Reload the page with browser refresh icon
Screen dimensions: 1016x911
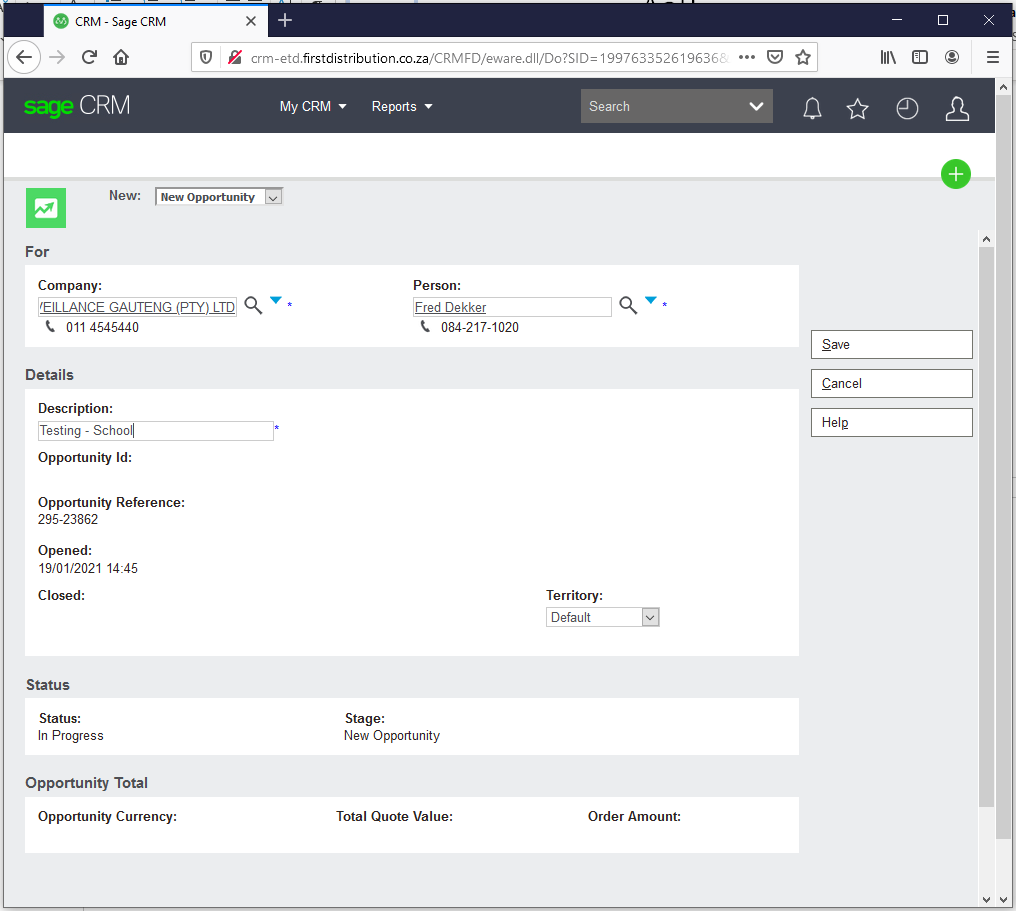pos(89,57)
